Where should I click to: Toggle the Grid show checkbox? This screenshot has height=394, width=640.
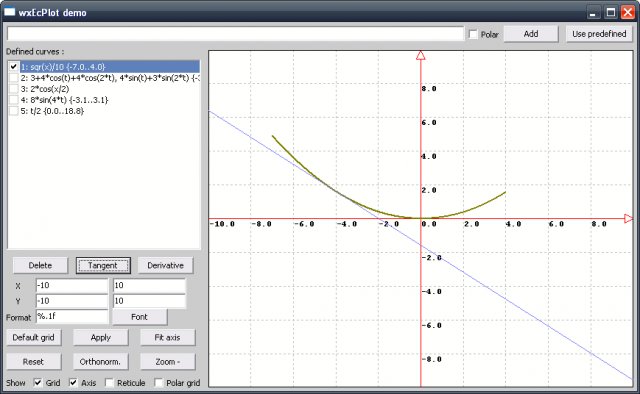pyautogui.click(x=38, y=383)
